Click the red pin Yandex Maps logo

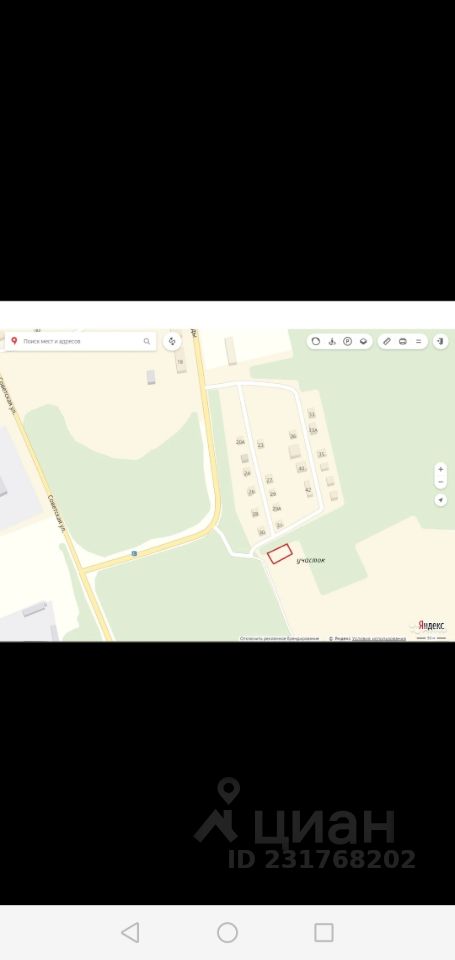click(14, 341)
